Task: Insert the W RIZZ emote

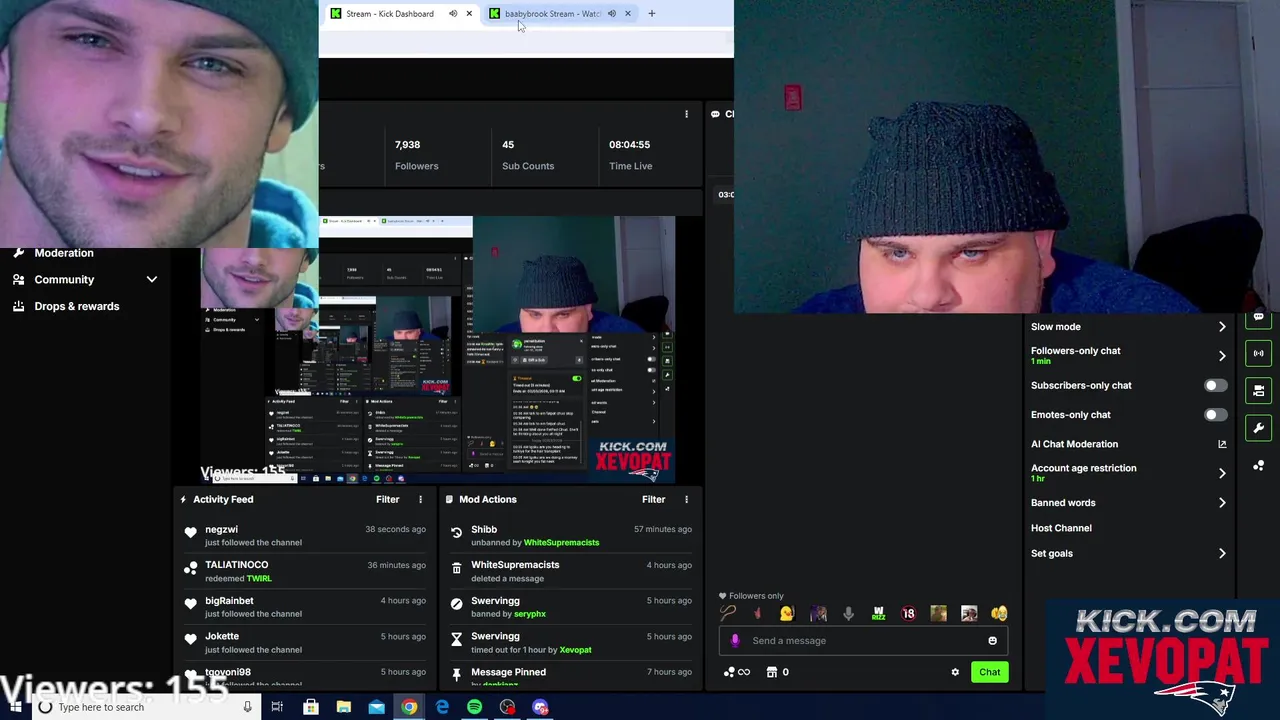Action: tap(878, 614)
